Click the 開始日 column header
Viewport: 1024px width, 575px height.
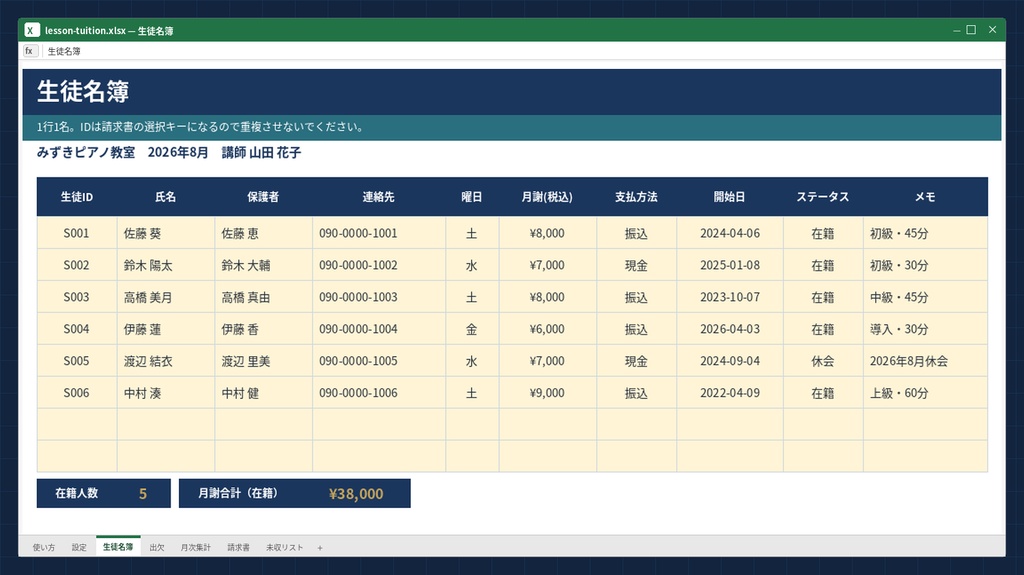coord(729,197)
